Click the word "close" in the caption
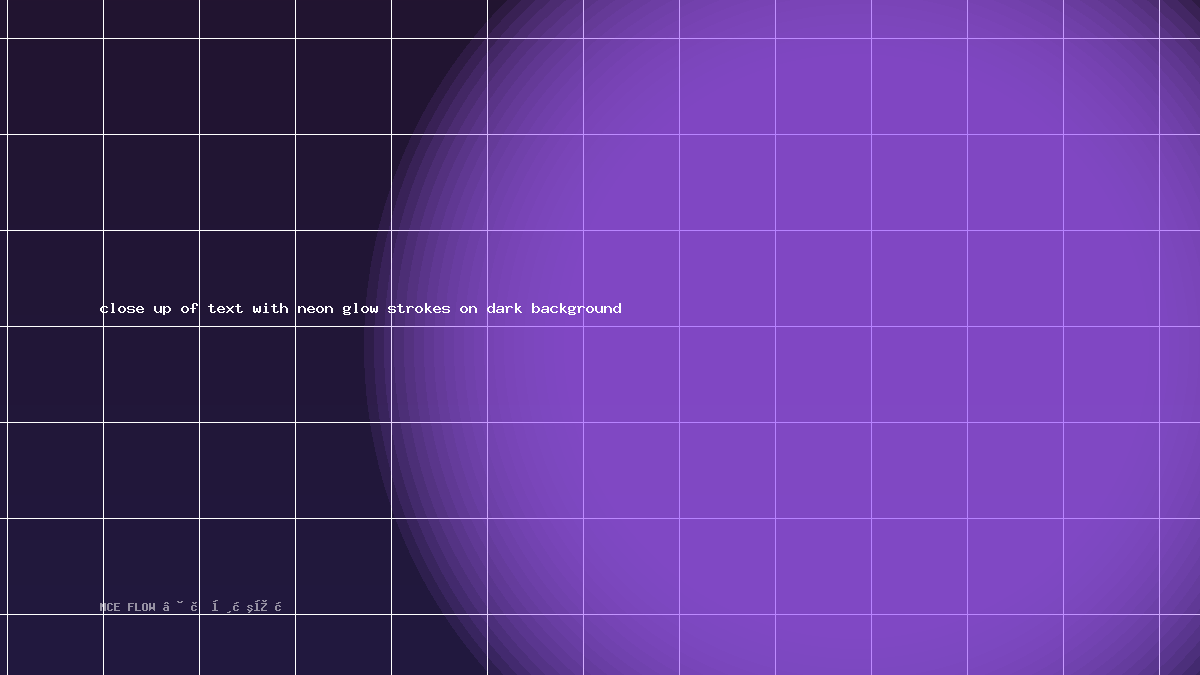Viewport: 1200px width, 675px height. [122, 308]
